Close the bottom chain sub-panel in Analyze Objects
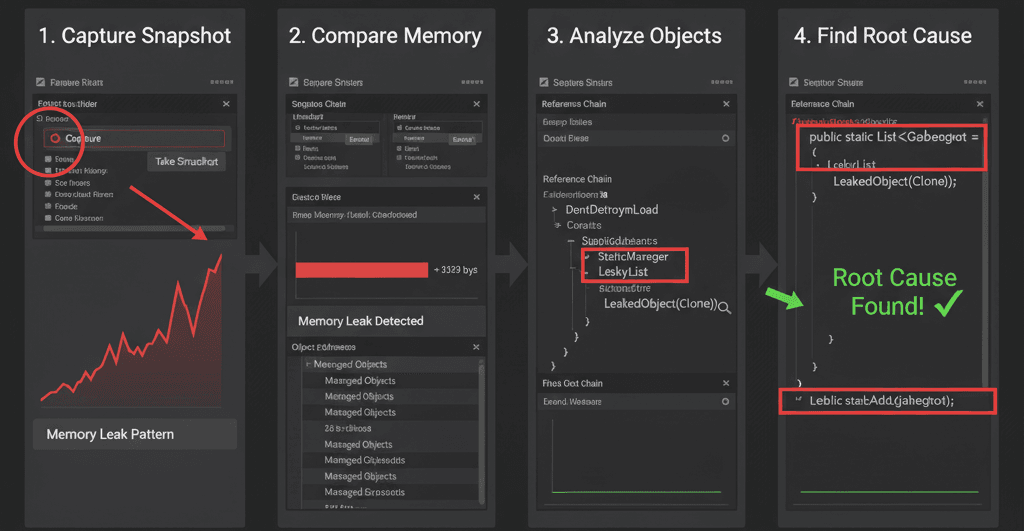1024x531 pixels. tap(726, 383)
